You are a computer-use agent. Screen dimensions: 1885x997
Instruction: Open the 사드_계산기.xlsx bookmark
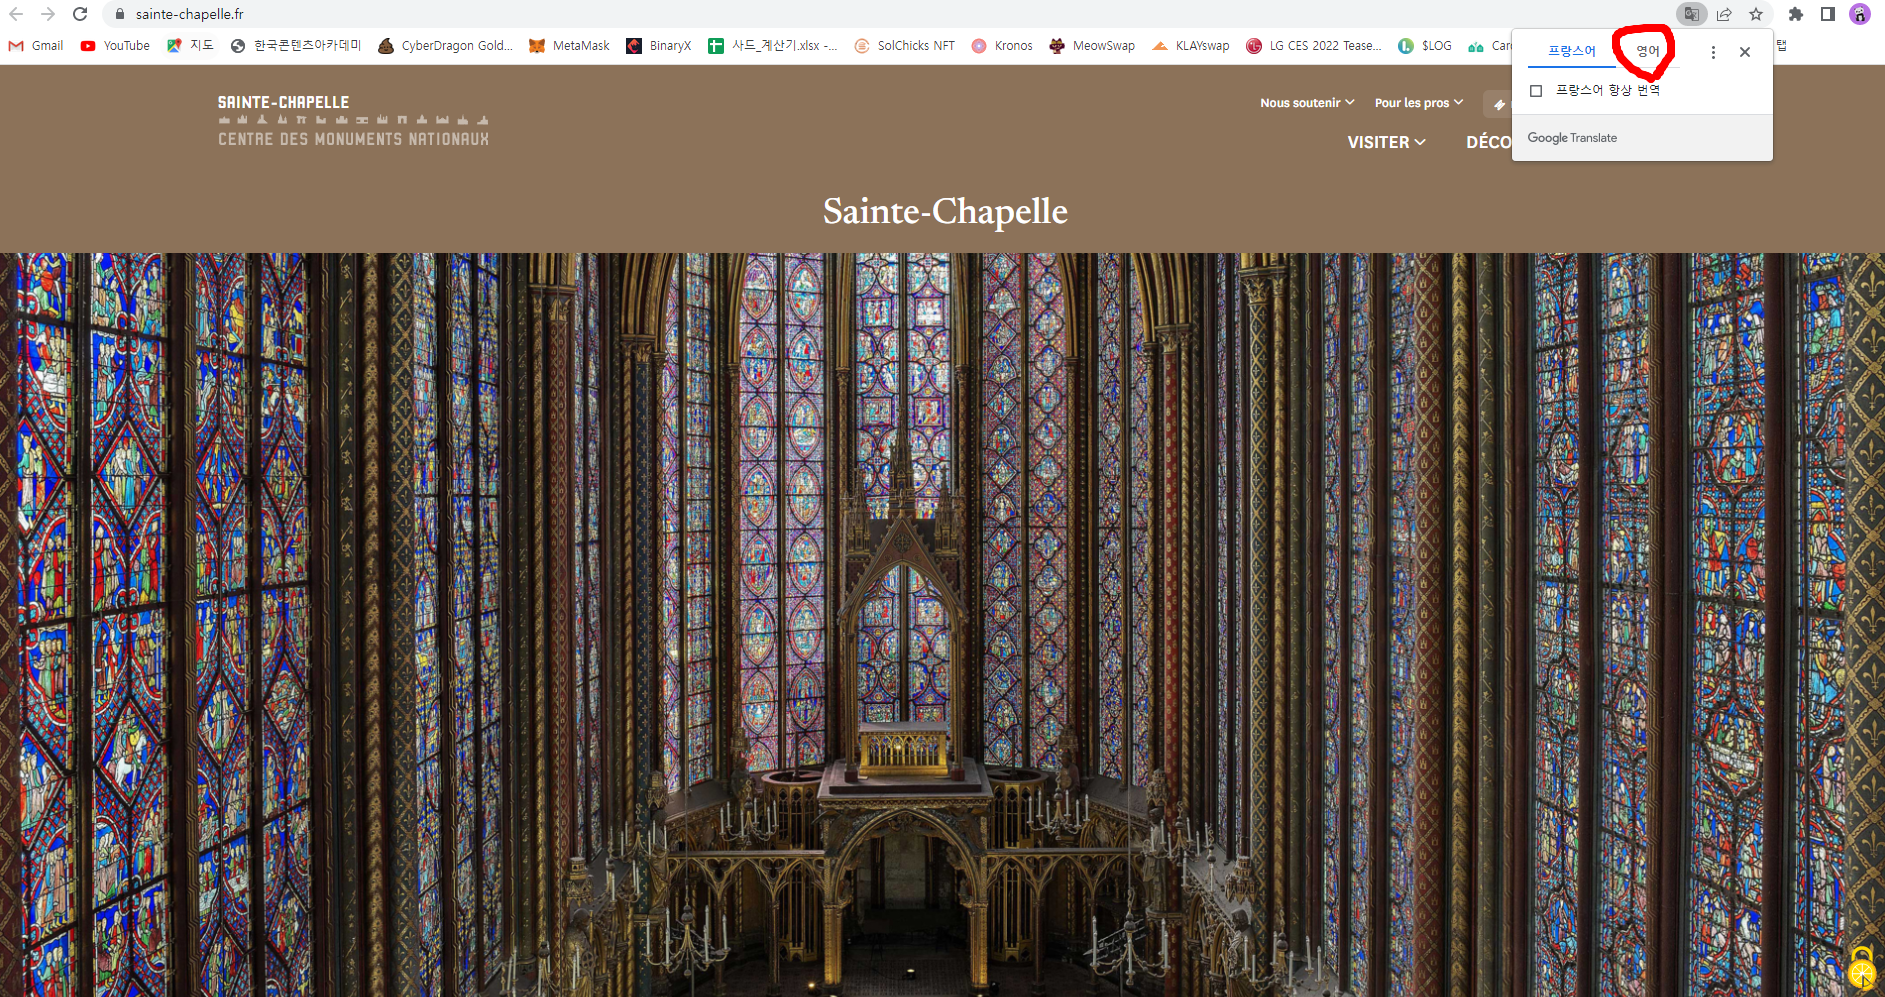click(x=773, y=46)
